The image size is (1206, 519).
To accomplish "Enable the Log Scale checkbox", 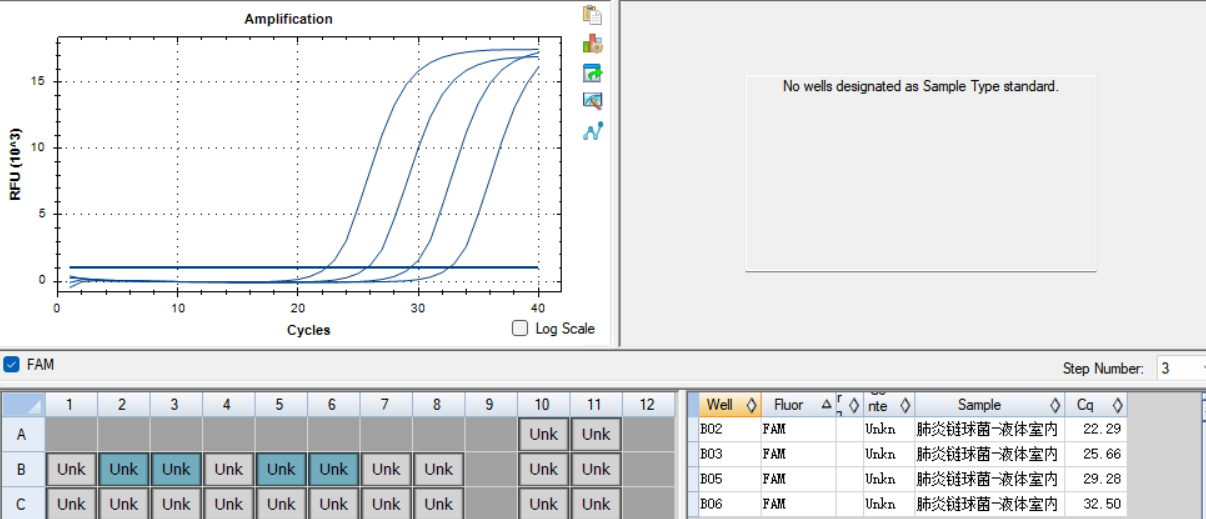I will [520, 328].
